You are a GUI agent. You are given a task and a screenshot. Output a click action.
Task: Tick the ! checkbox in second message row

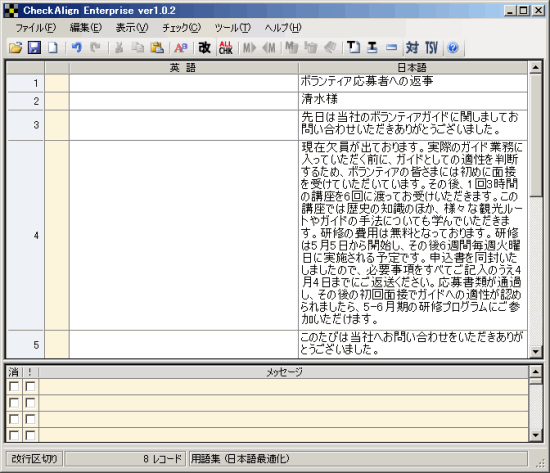(x=30, y=402)
